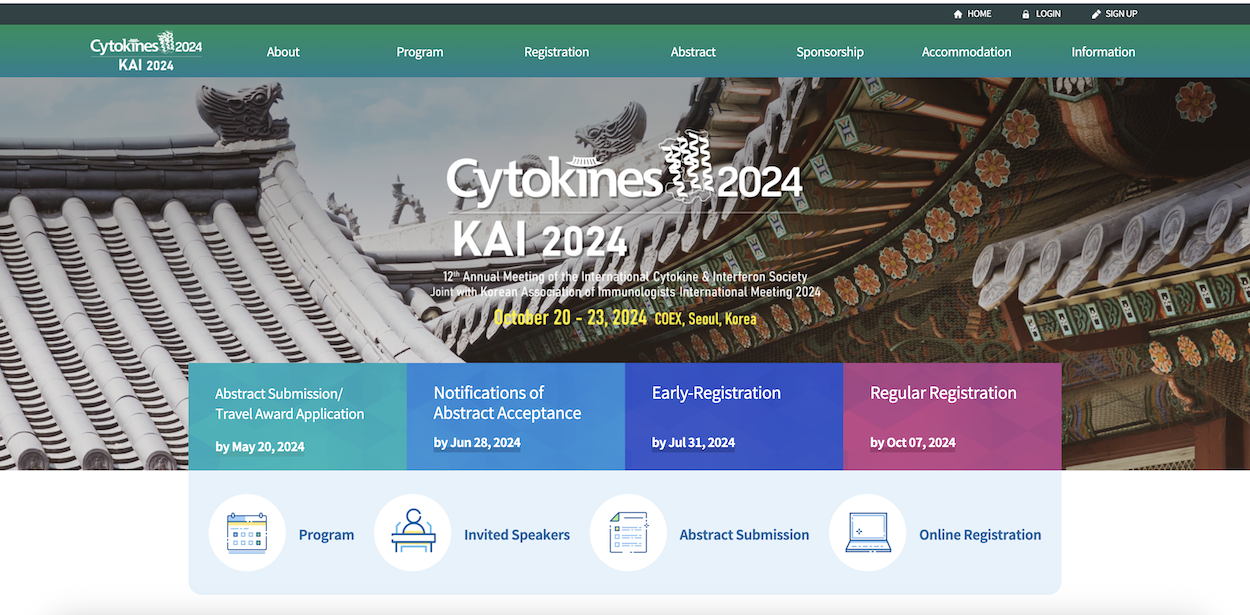Open the Online Registration laptop icon
Image resolution: width=1250 pixels, height=615 pixels.
click(x=868, y=533)
